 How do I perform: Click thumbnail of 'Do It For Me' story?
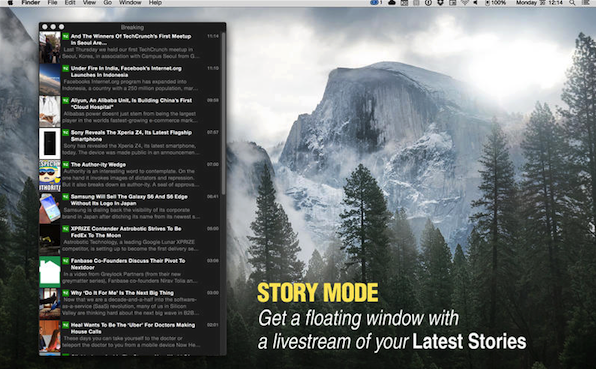[x=50, y=304]
